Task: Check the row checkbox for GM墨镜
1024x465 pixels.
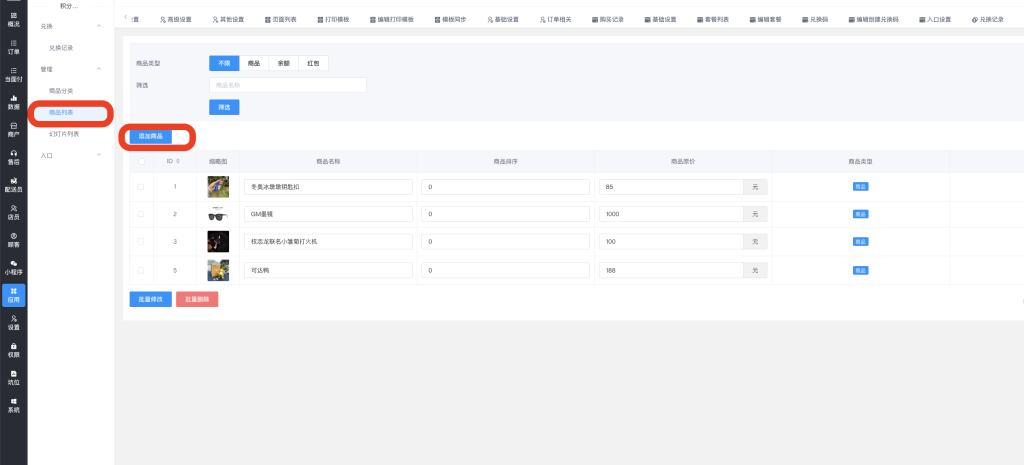Action: pyautogui.click(x=141, y=214)
